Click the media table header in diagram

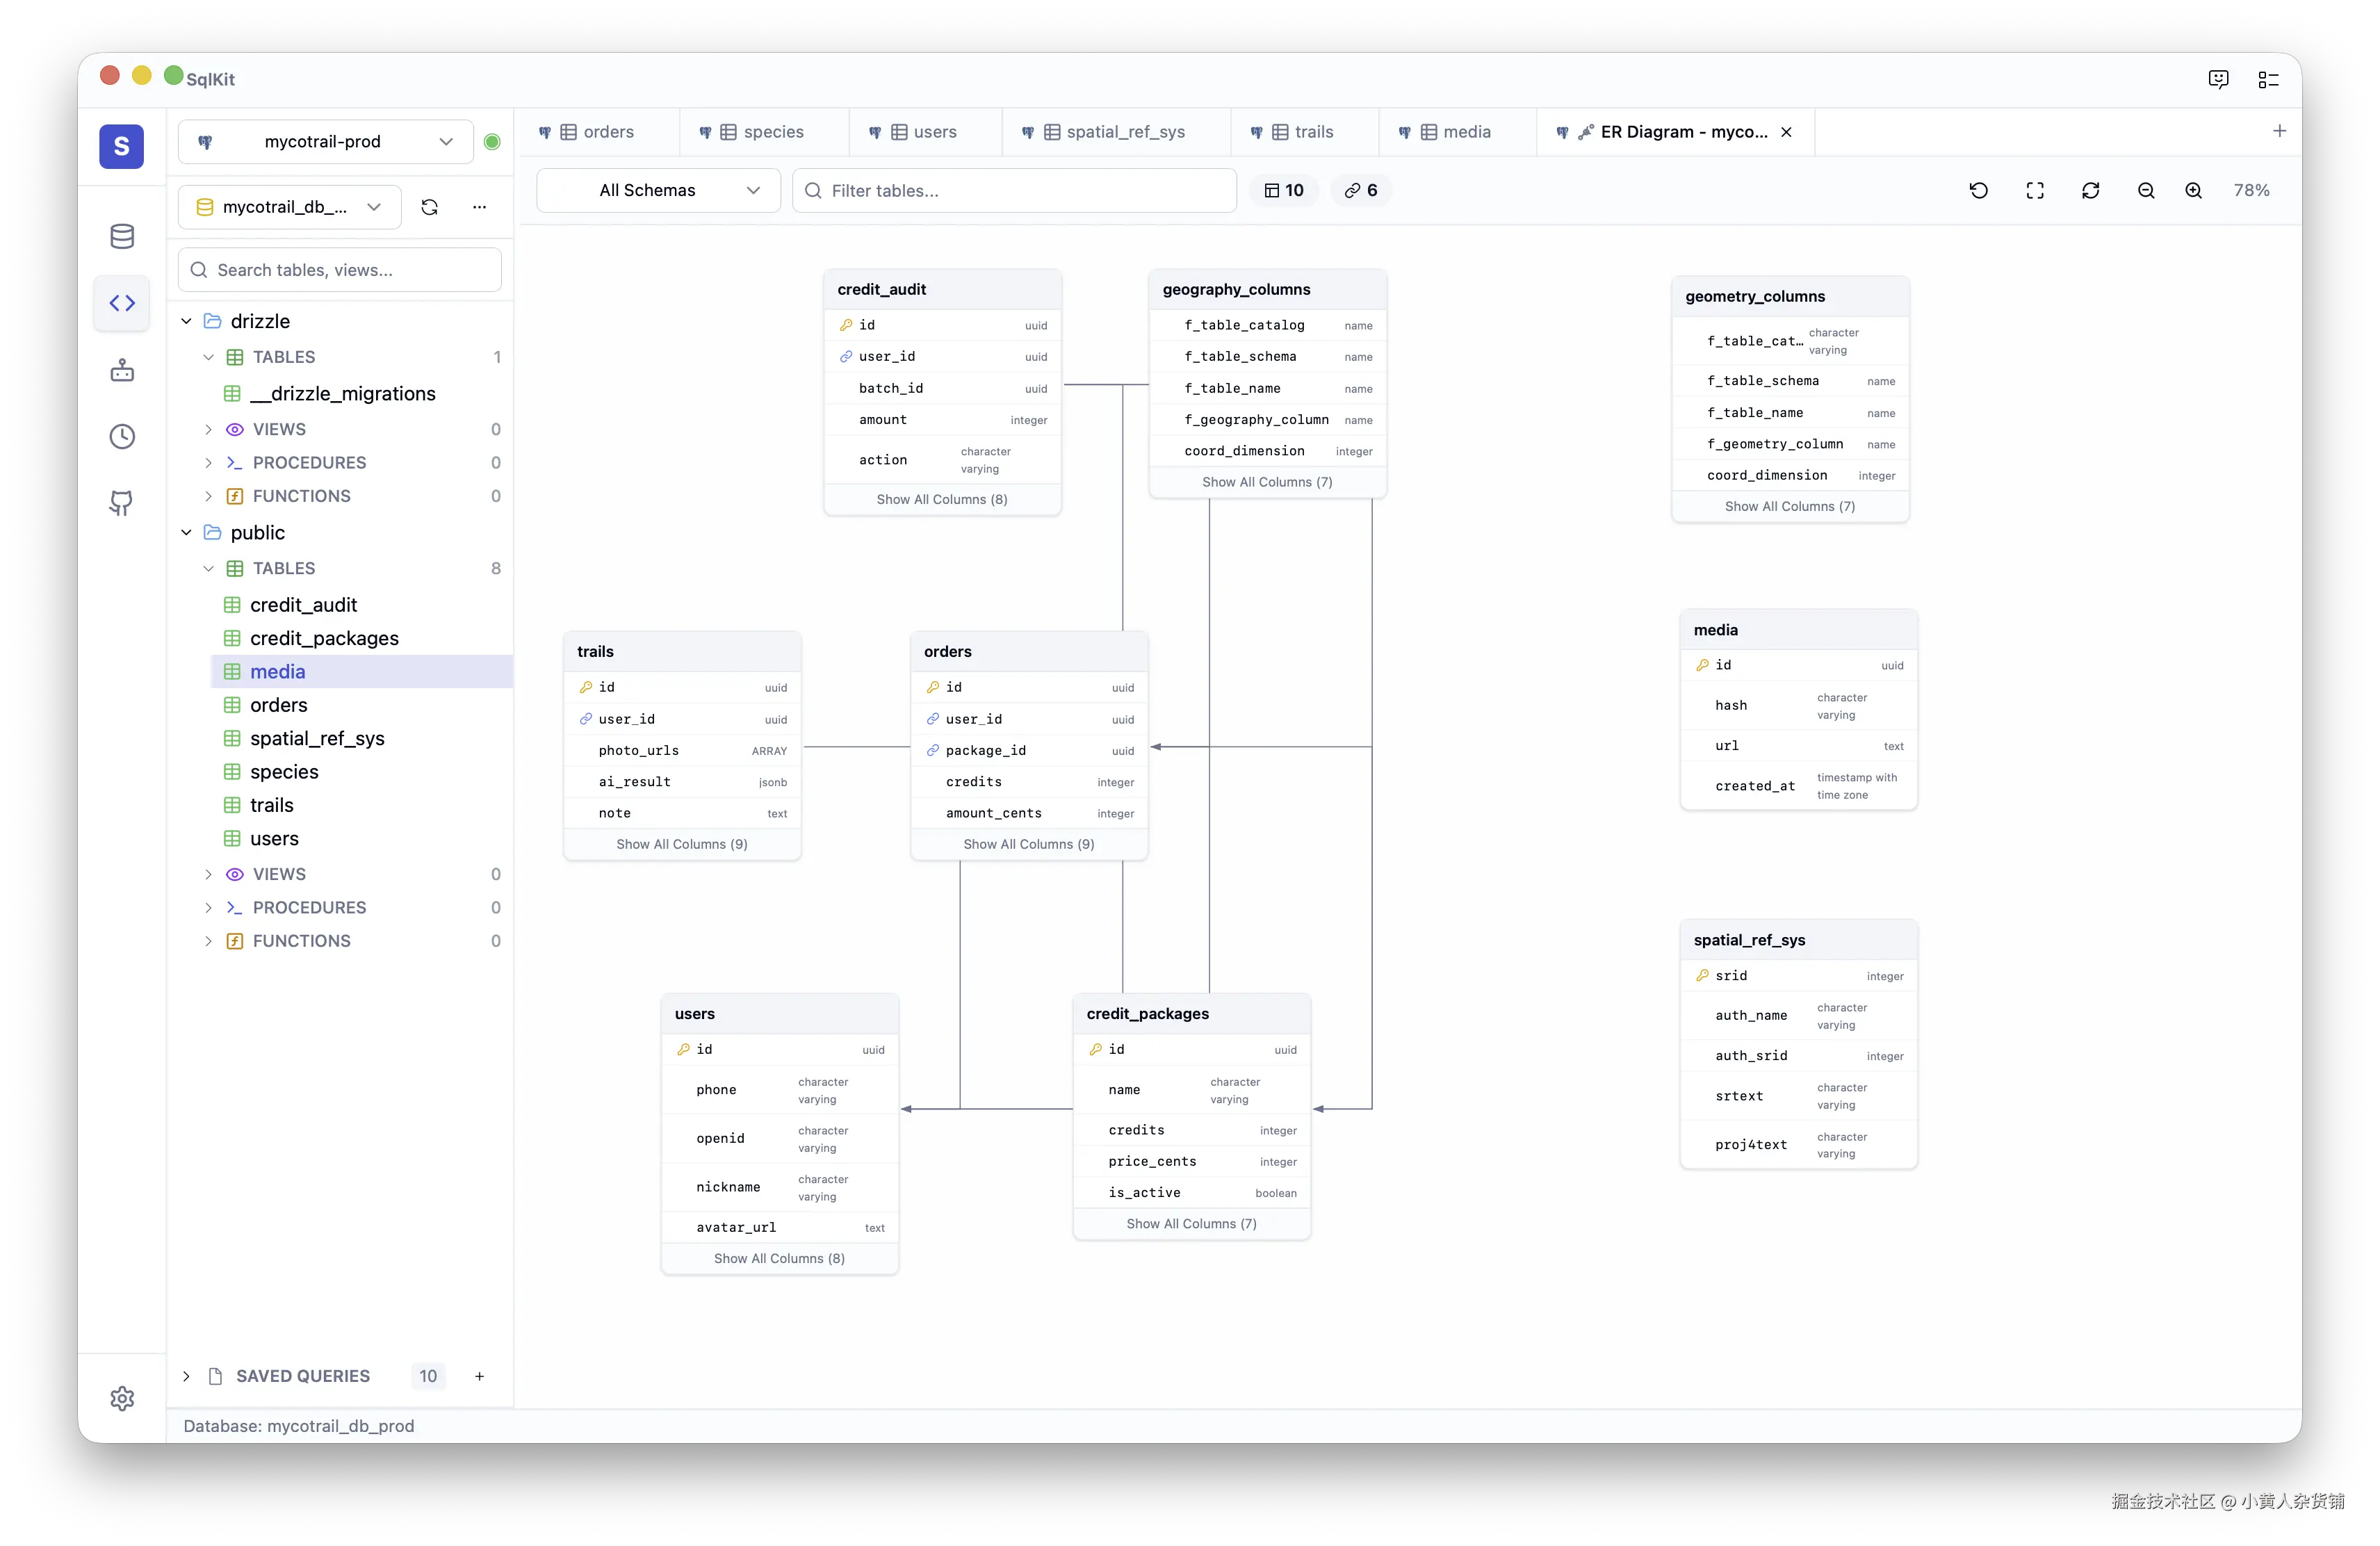tap(1798, 630)
